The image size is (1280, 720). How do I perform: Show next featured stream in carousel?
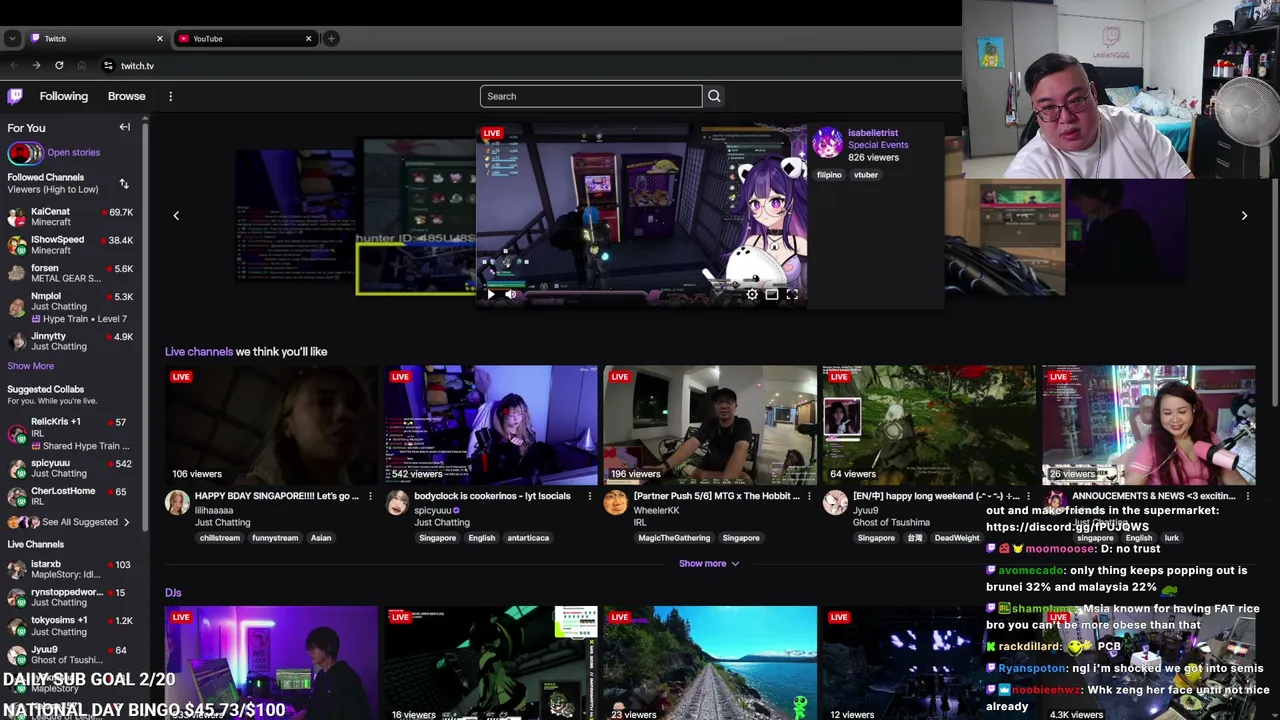click(x=1244, y=215)
